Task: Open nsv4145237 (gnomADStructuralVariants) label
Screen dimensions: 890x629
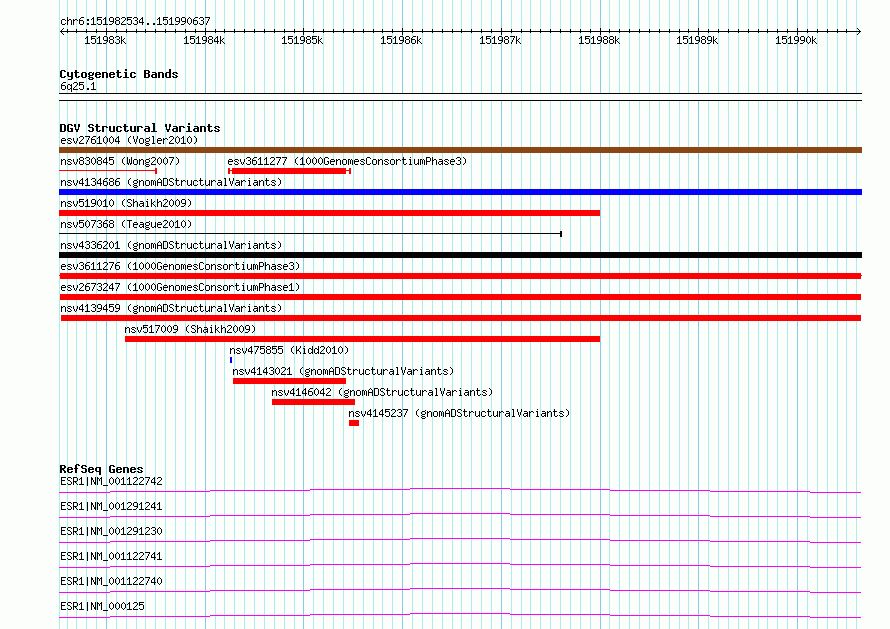Action: (x=459, y=413)
